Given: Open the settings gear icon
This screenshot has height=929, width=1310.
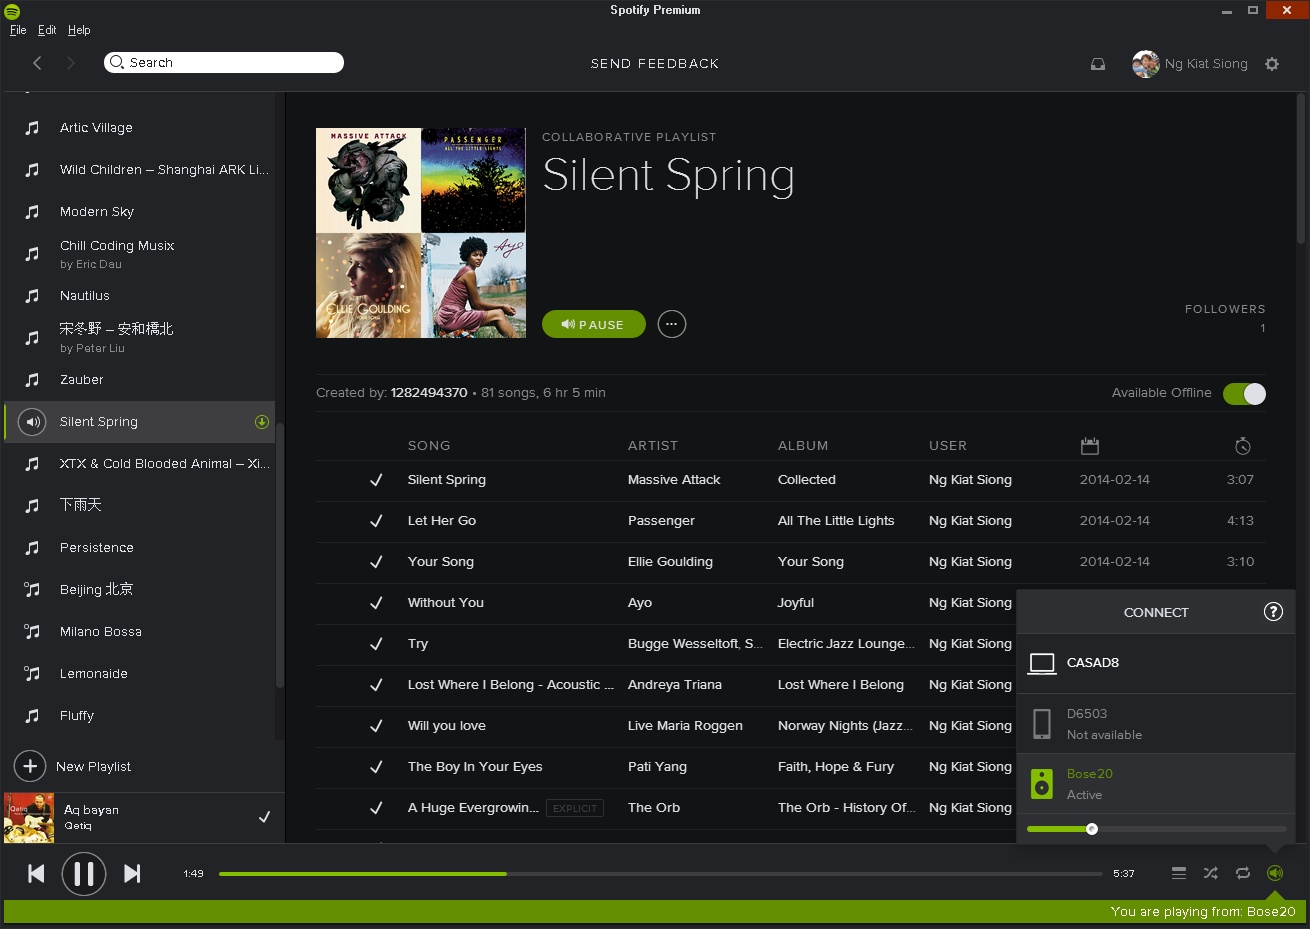Looking at the screenshot, I should (x=1271, y=64).
